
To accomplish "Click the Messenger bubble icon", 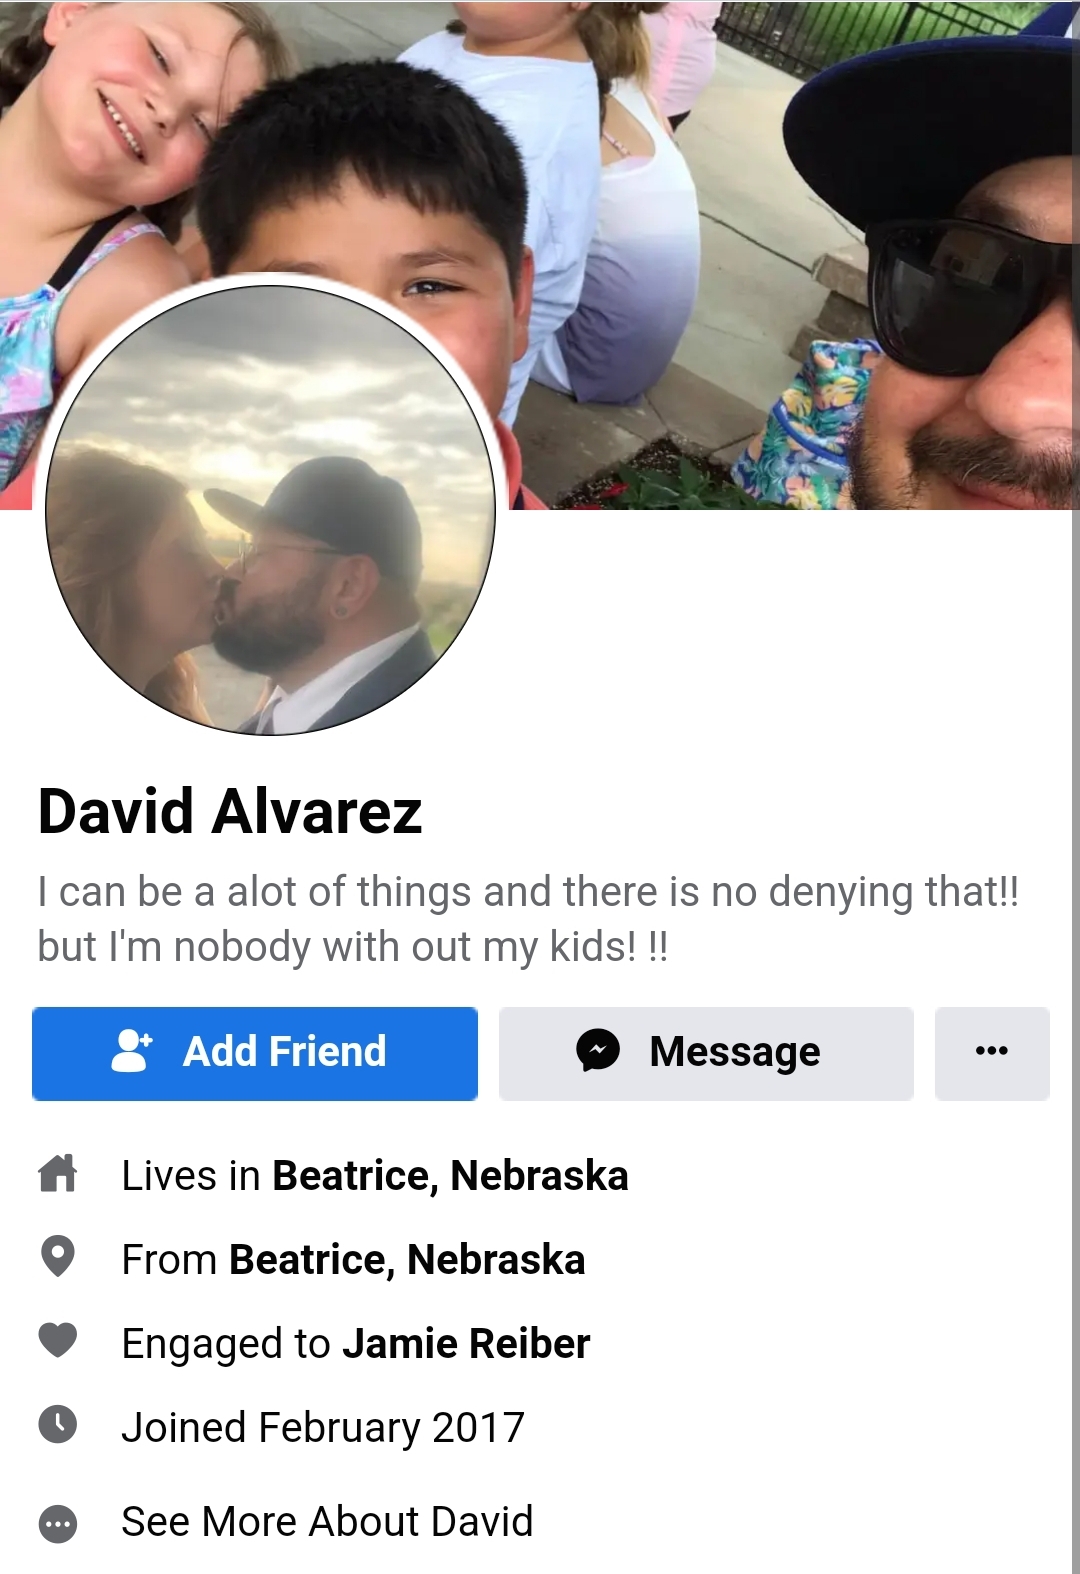I will tap(598, 1051).
